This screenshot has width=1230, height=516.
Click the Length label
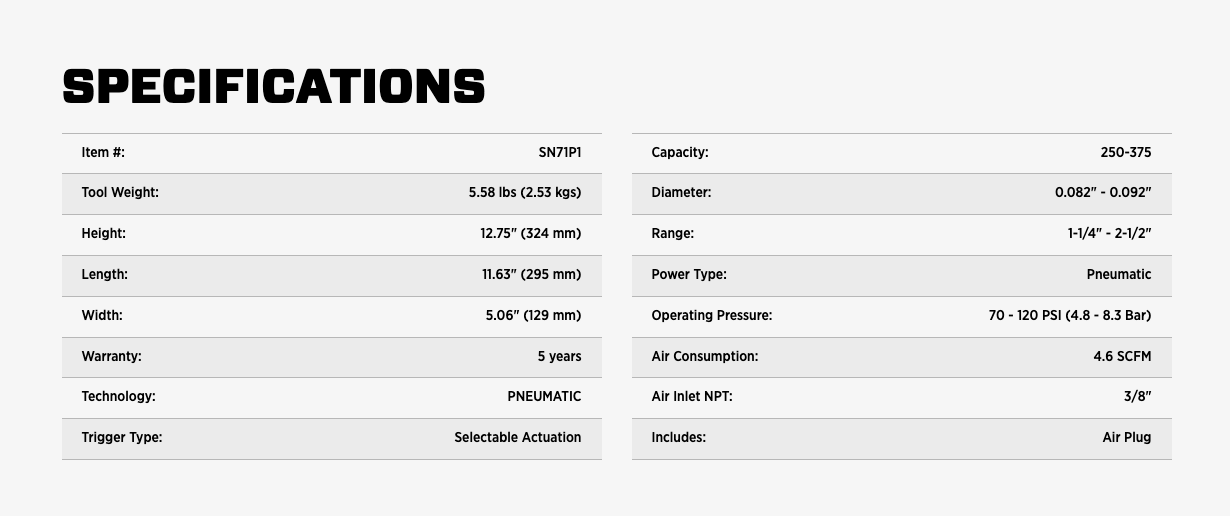[104, 275]
